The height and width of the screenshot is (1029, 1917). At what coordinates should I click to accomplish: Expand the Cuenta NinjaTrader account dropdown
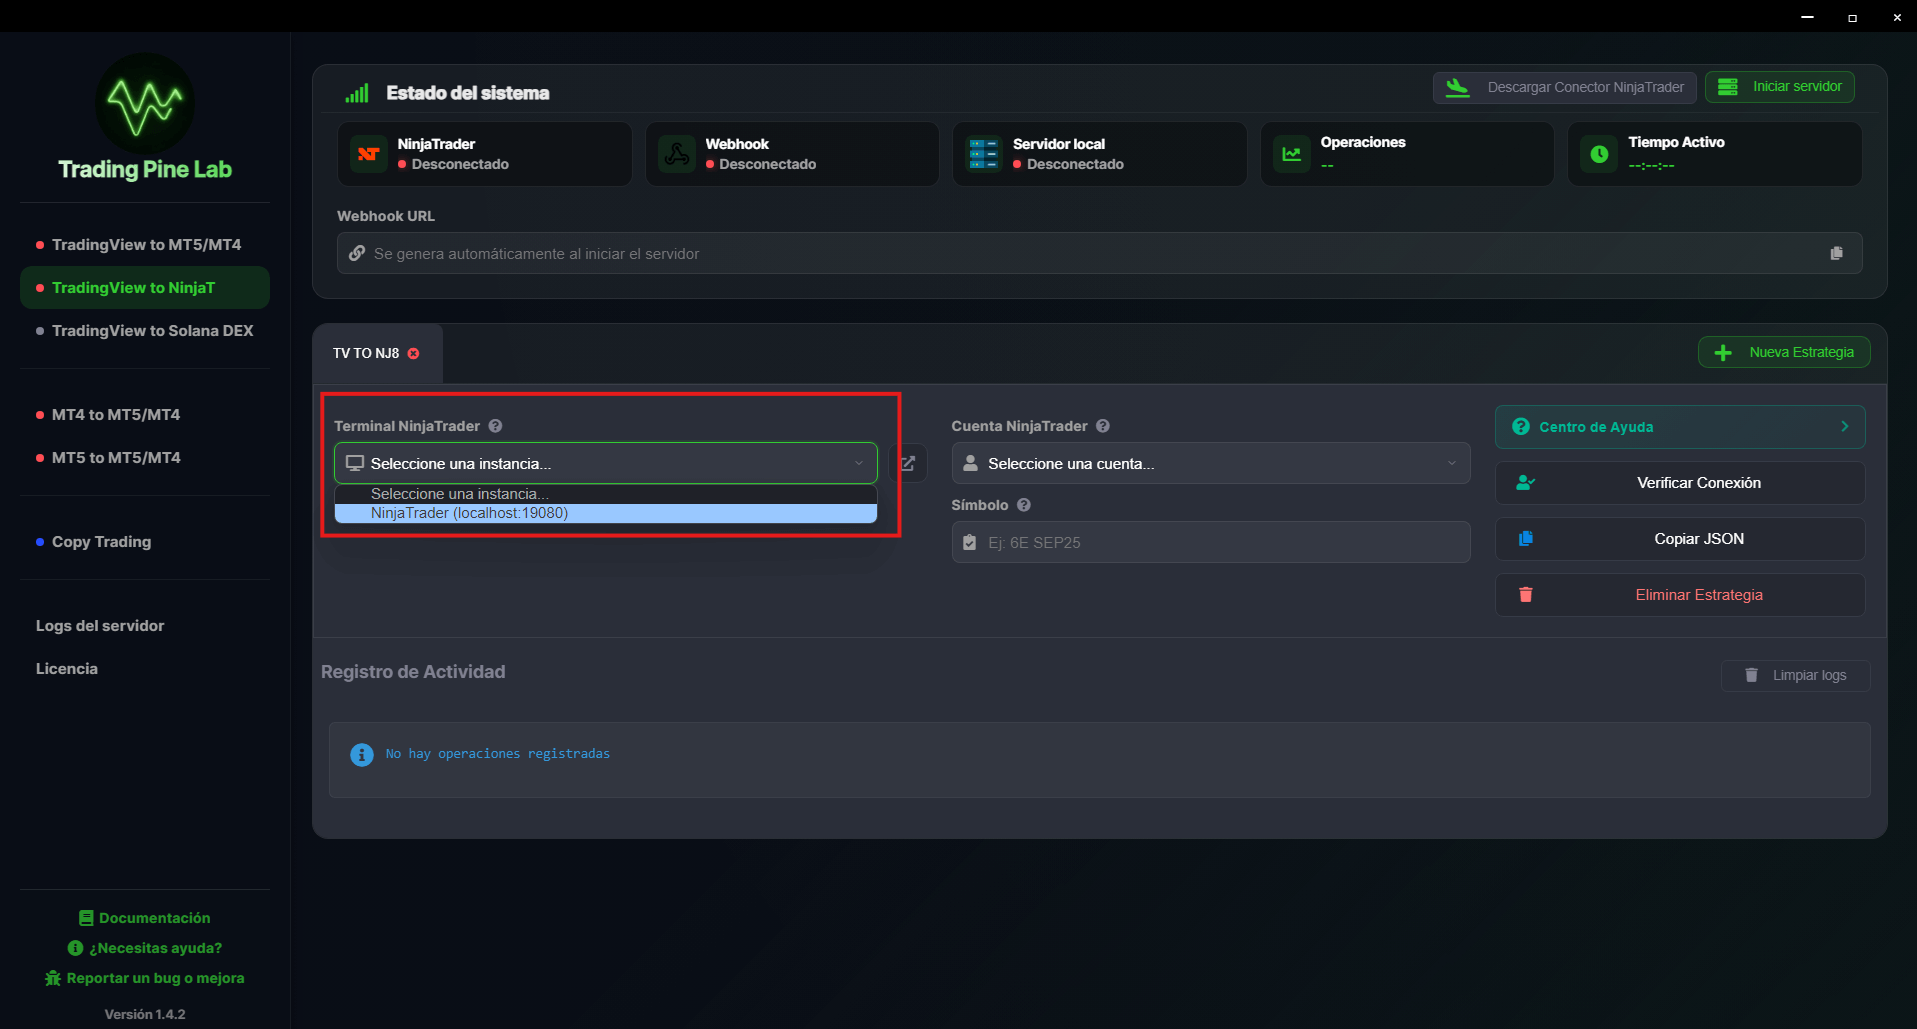click(x=1210, y=464)
